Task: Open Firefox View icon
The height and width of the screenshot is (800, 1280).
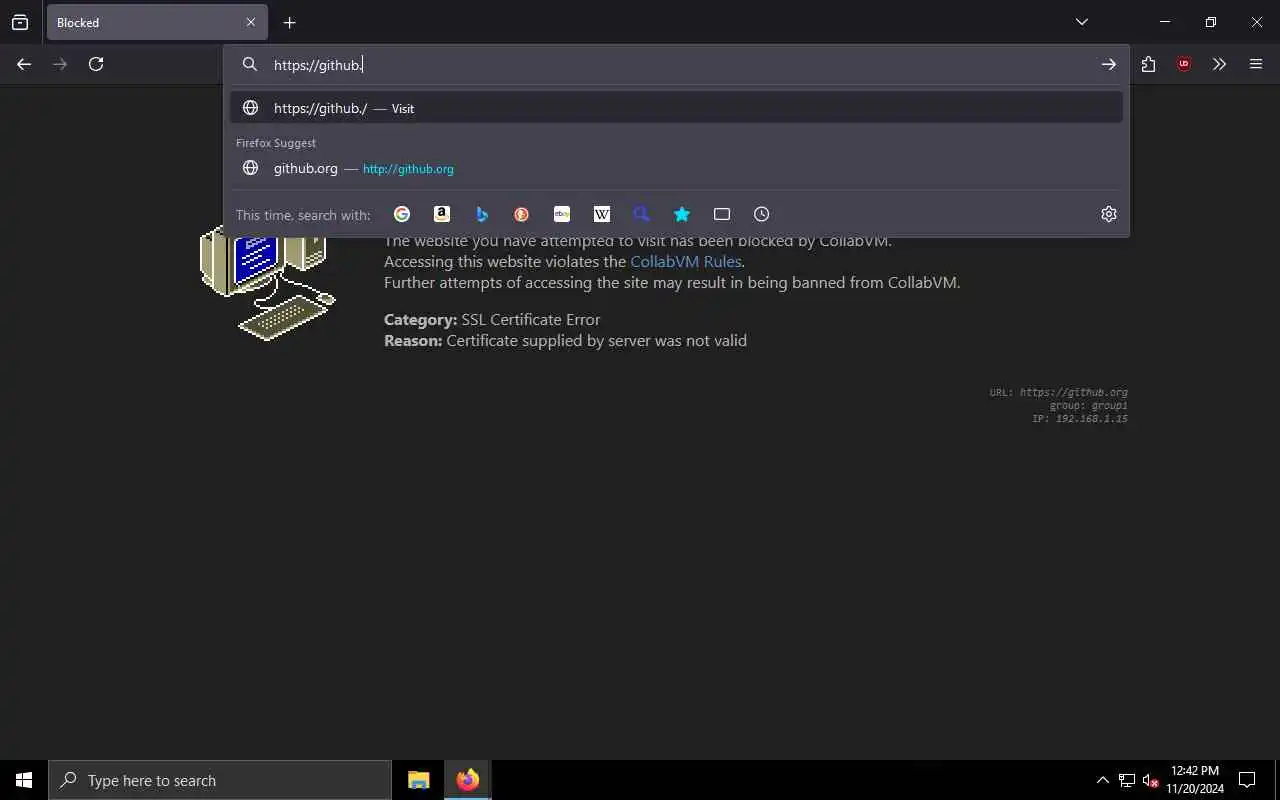Action: [x=20, y=22]
